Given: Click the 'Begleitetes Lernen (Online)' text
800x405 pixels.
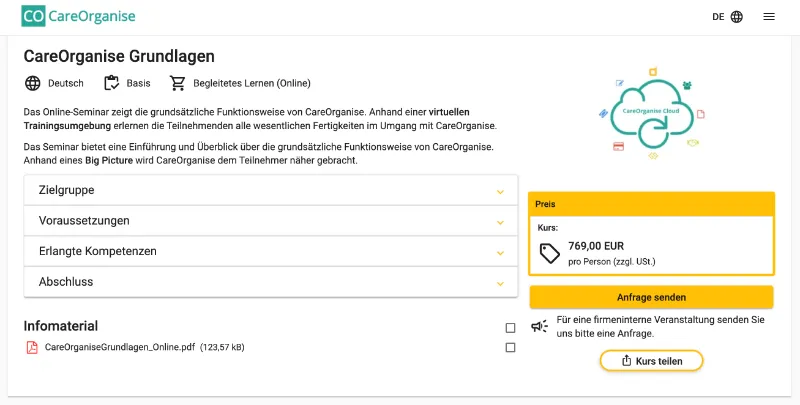Looking at the screenshot, I should coord(252,83).
